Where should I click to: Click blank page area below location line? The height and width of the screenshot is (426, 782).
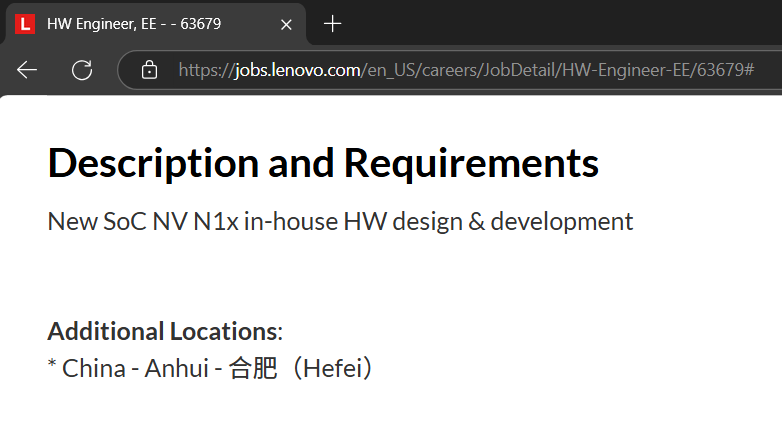tap(400, 405)
